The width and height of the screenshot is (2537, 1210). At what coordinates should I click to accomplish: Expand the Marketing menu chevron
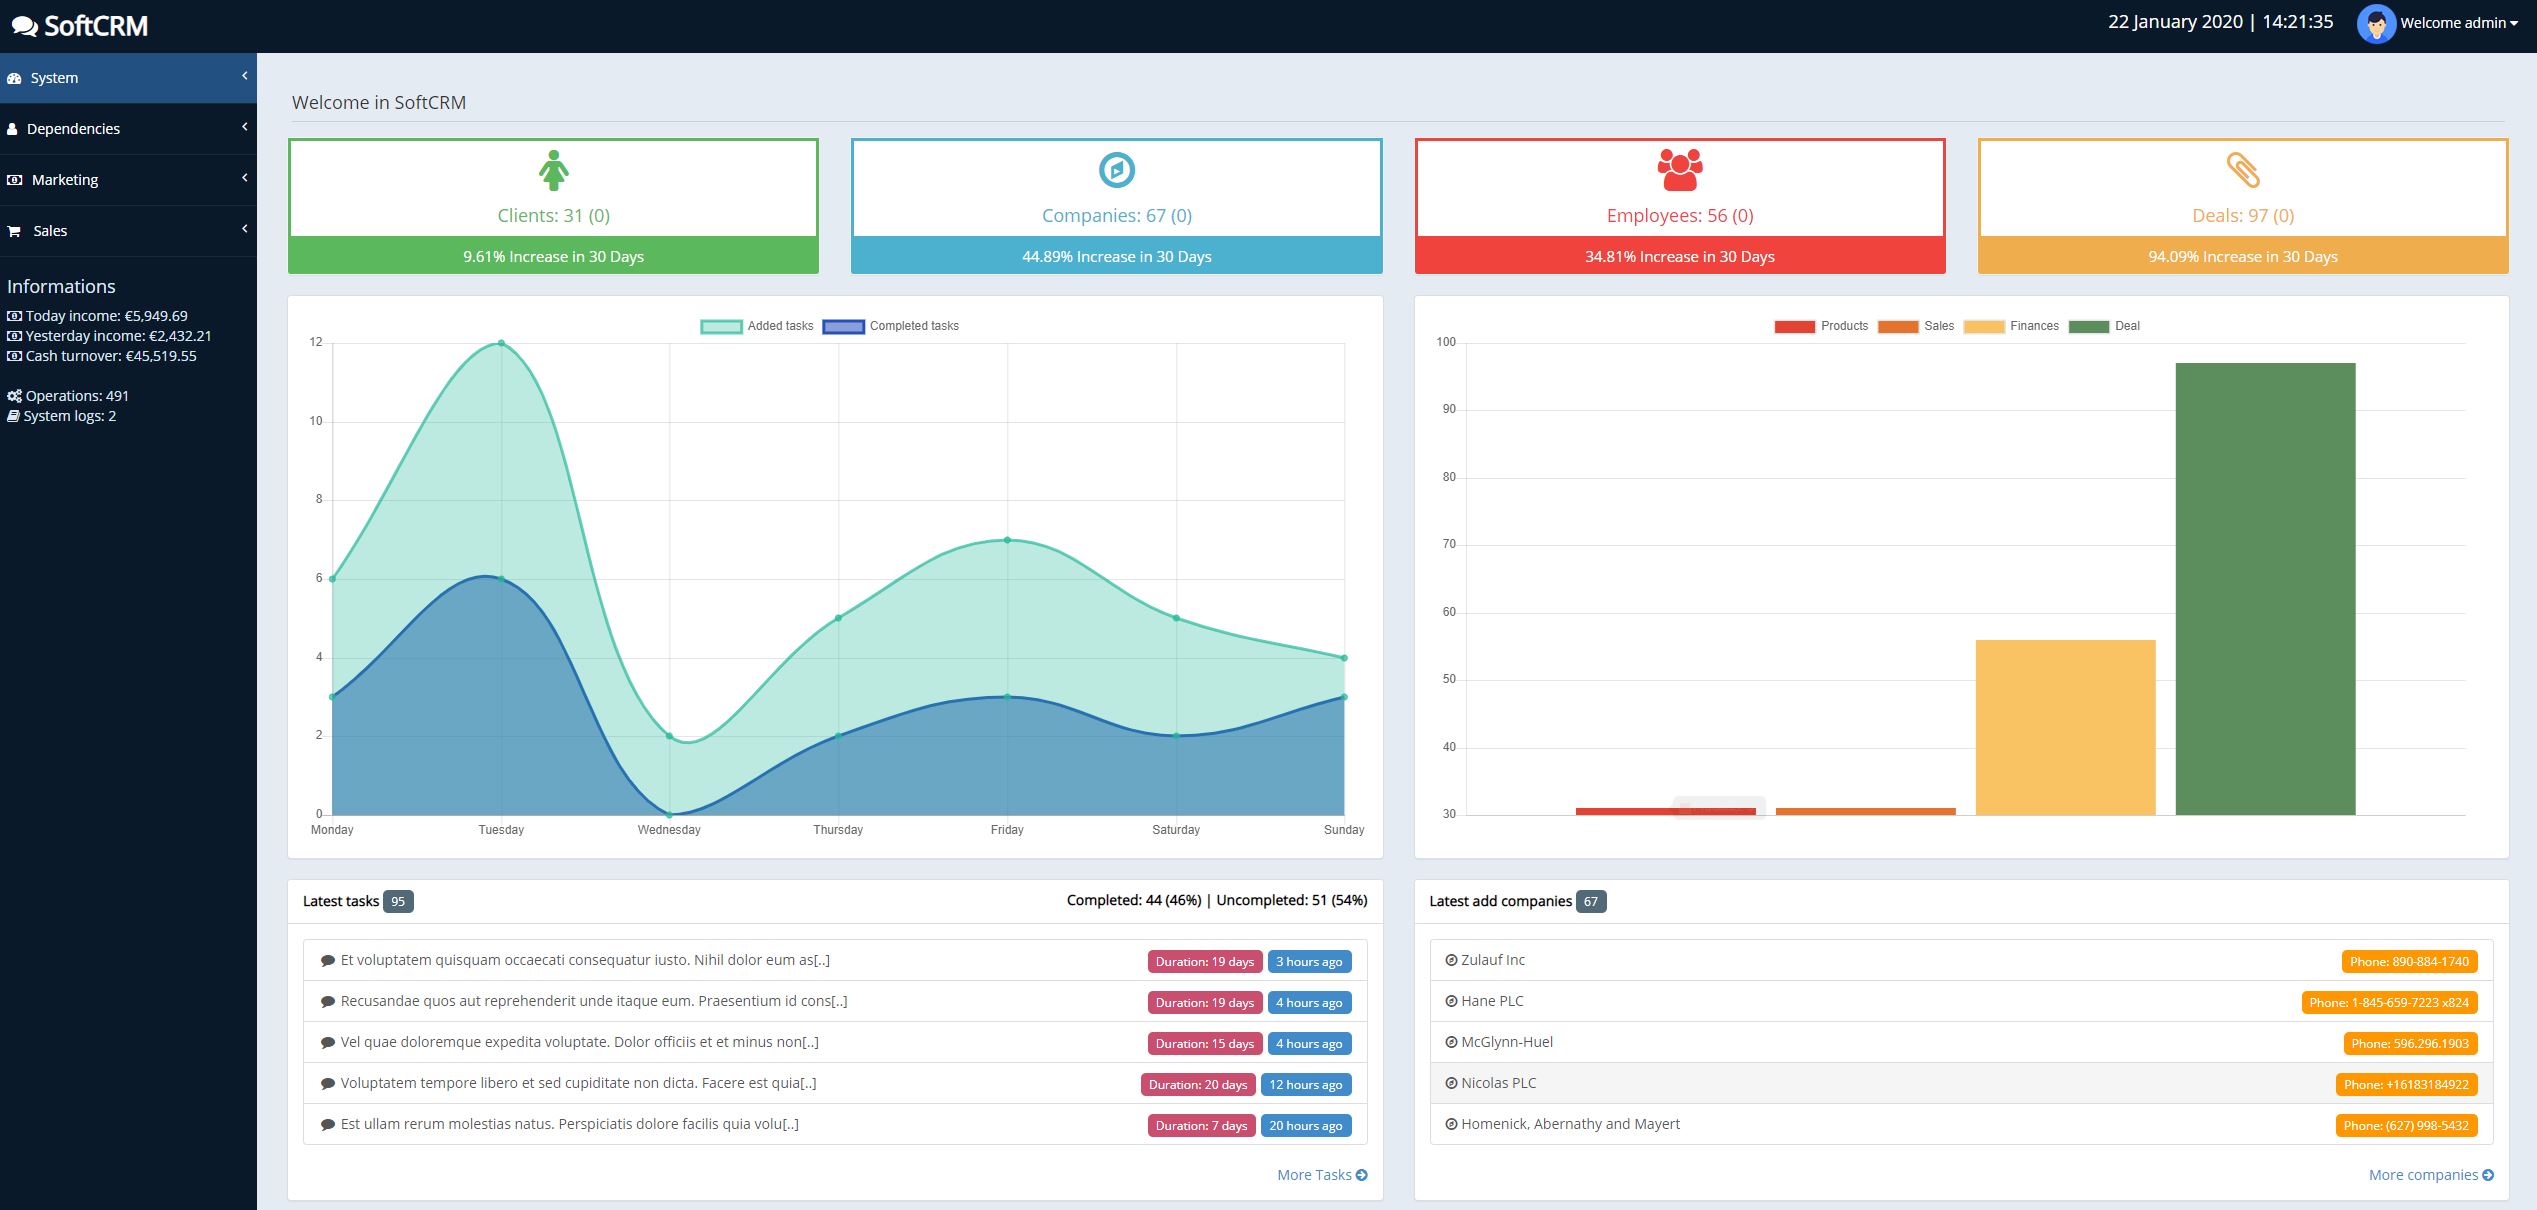[x=244, y=178]
